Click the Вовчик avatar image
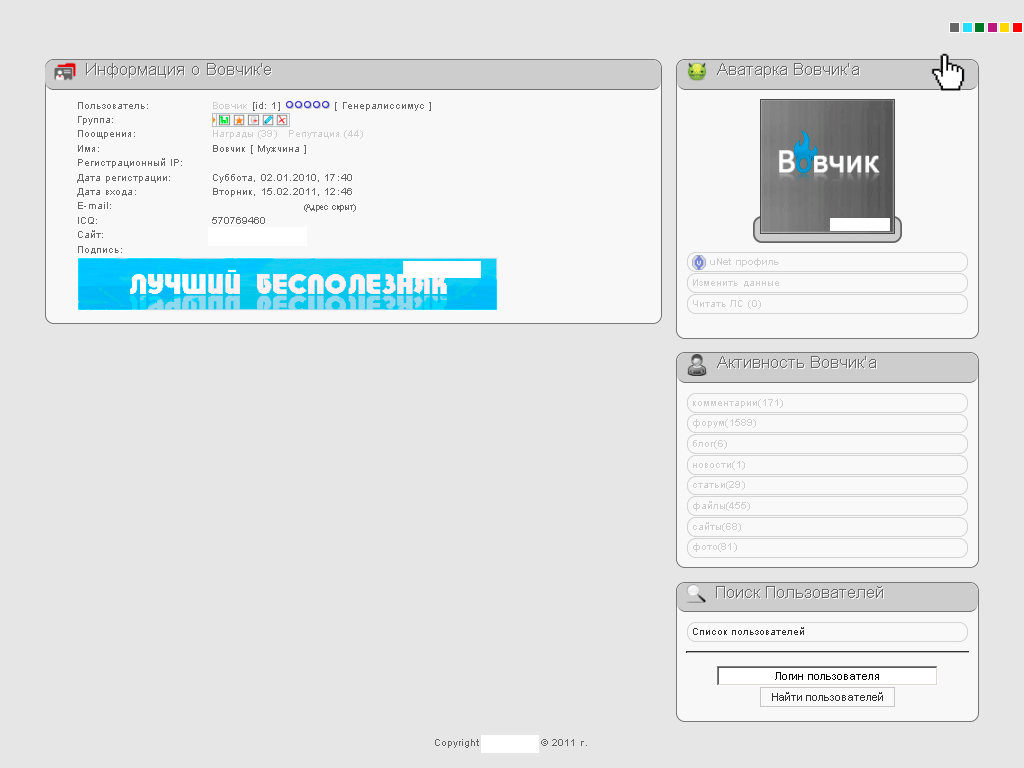 point(827,166)
